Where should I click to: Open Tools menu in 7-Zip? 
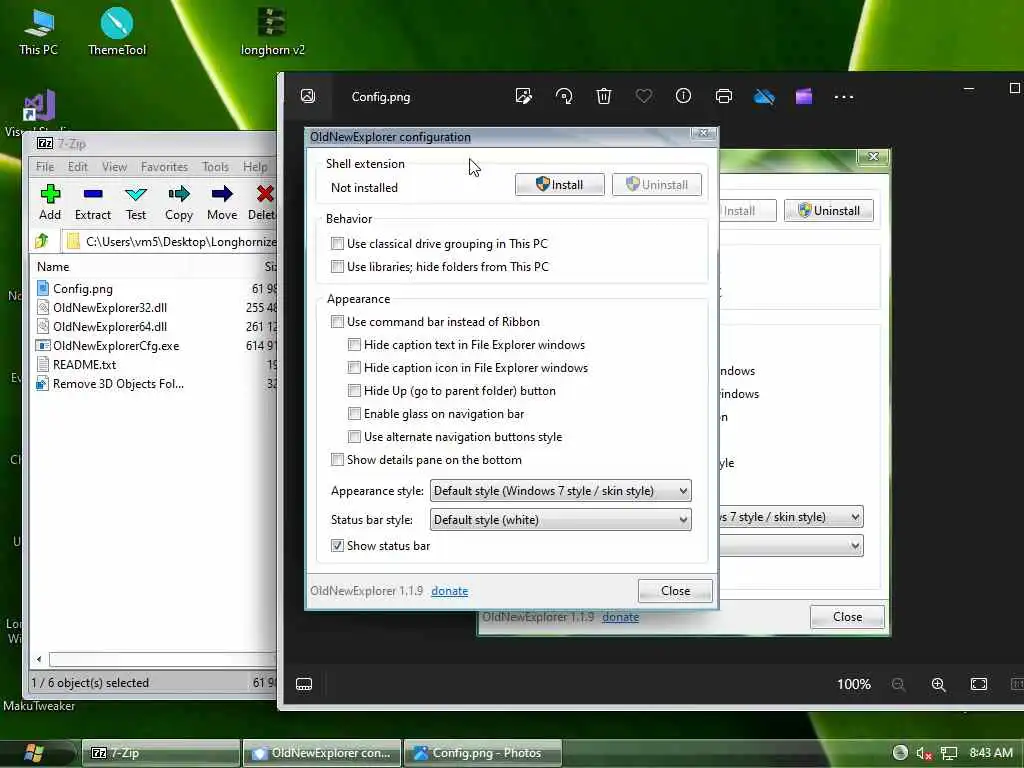tap(216, 167)
